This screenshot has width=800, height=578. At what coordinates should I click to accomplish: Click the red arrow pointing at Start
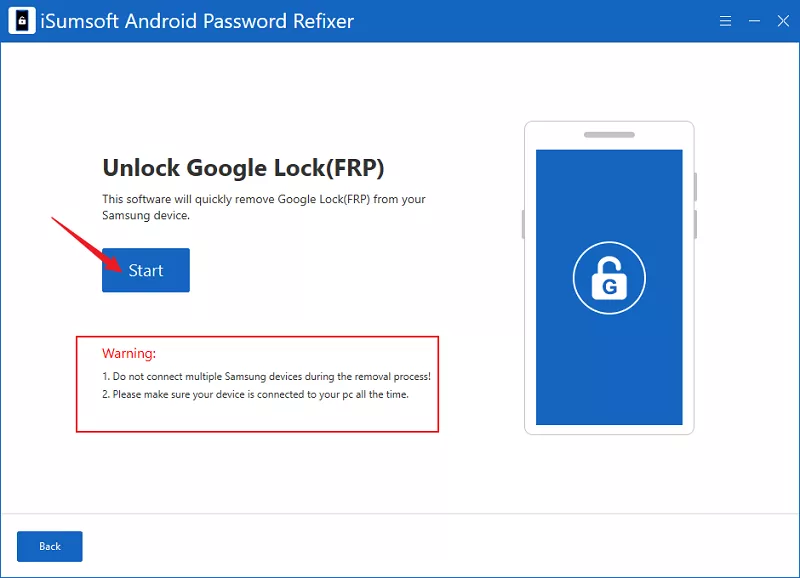click(x=86, y=245)
